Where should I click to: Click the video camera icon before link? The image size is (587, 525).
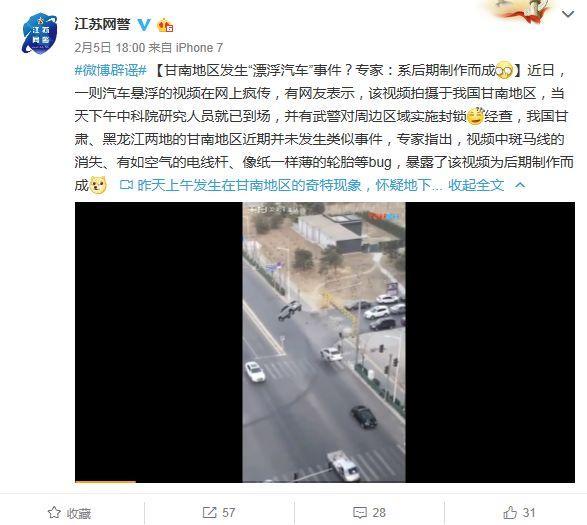coord(126,185)
